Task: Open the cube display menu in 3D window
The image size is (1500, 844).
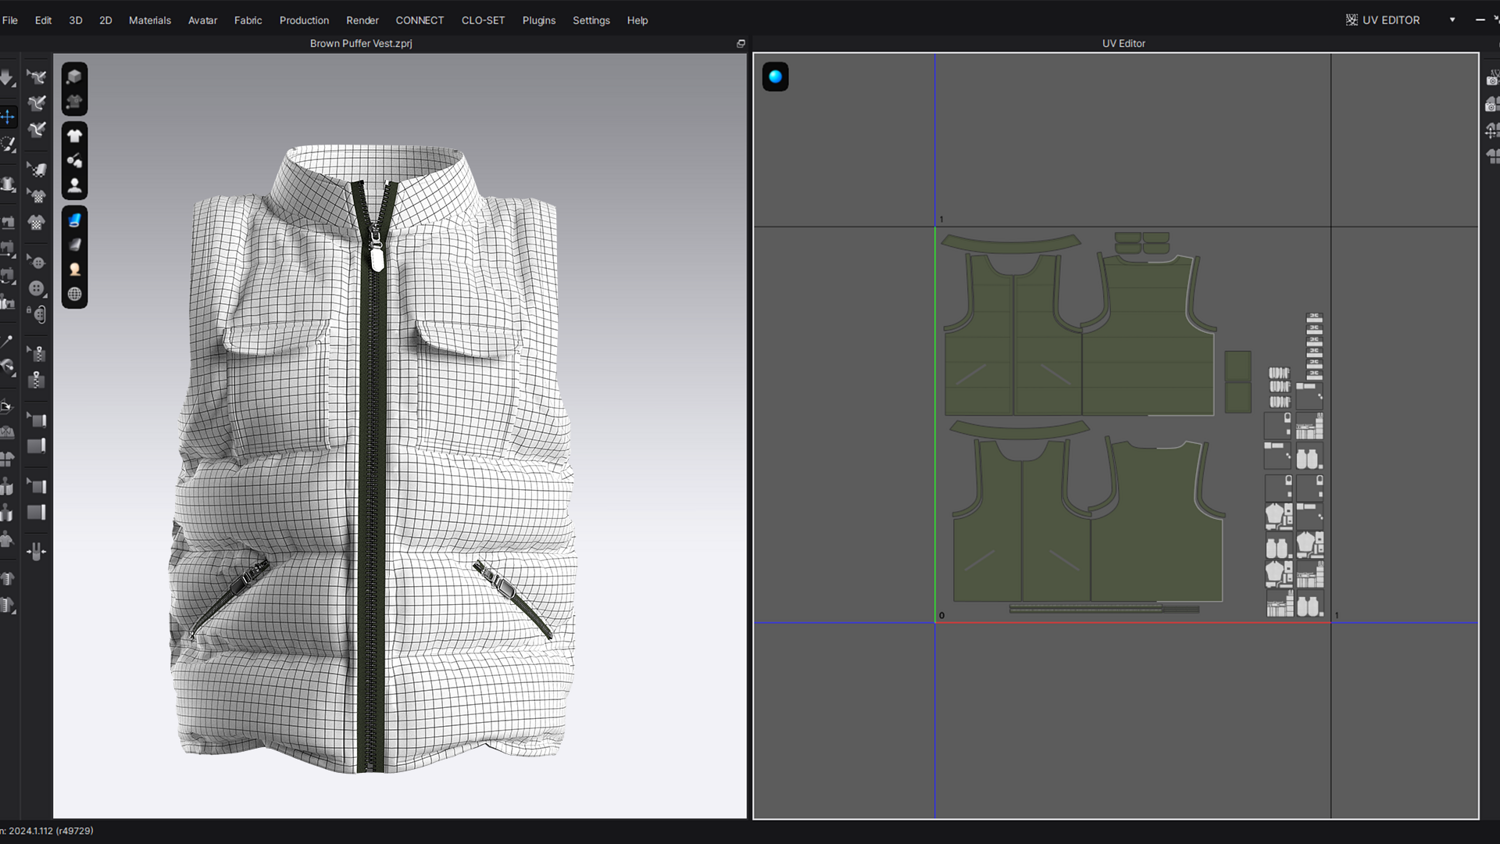Action: click(74, 76)
